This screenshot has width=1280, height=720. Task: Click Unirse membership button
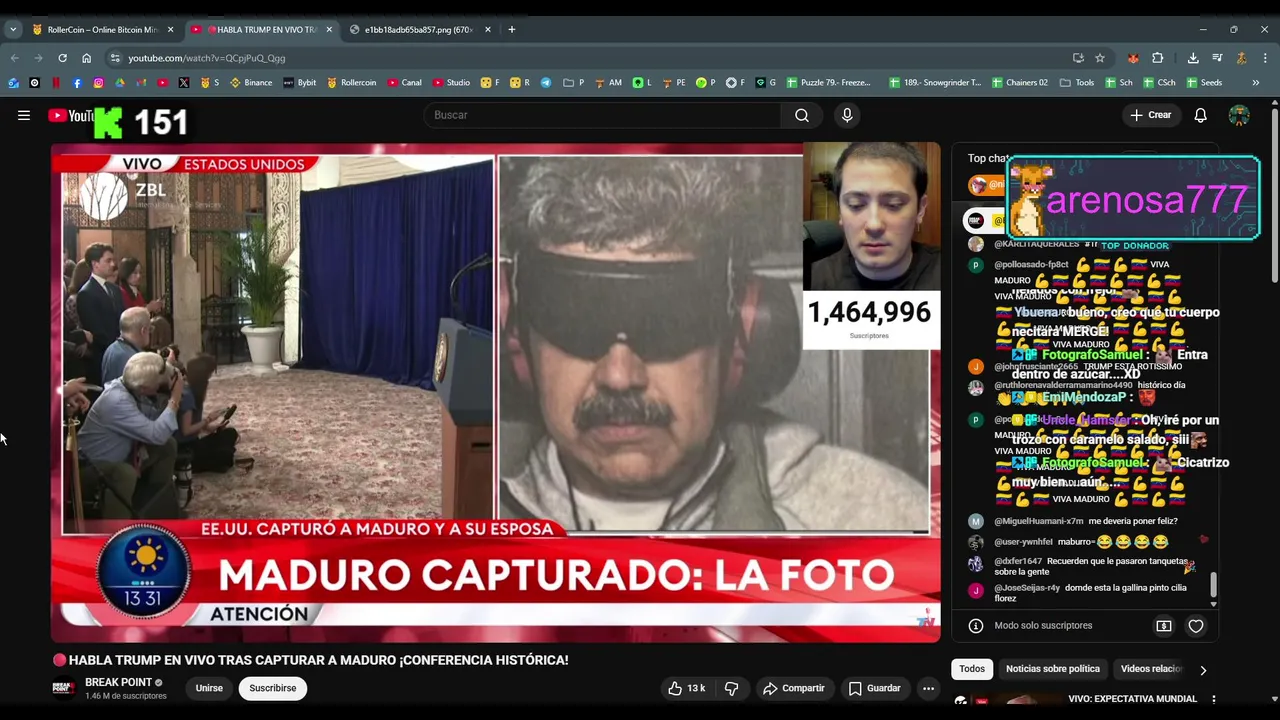click(x=209, y=688)
